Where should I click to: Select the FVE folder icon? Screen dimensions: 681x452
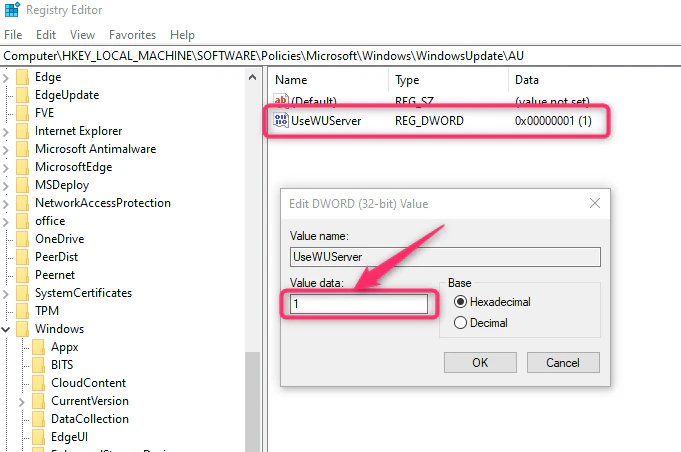pos(22,113)
